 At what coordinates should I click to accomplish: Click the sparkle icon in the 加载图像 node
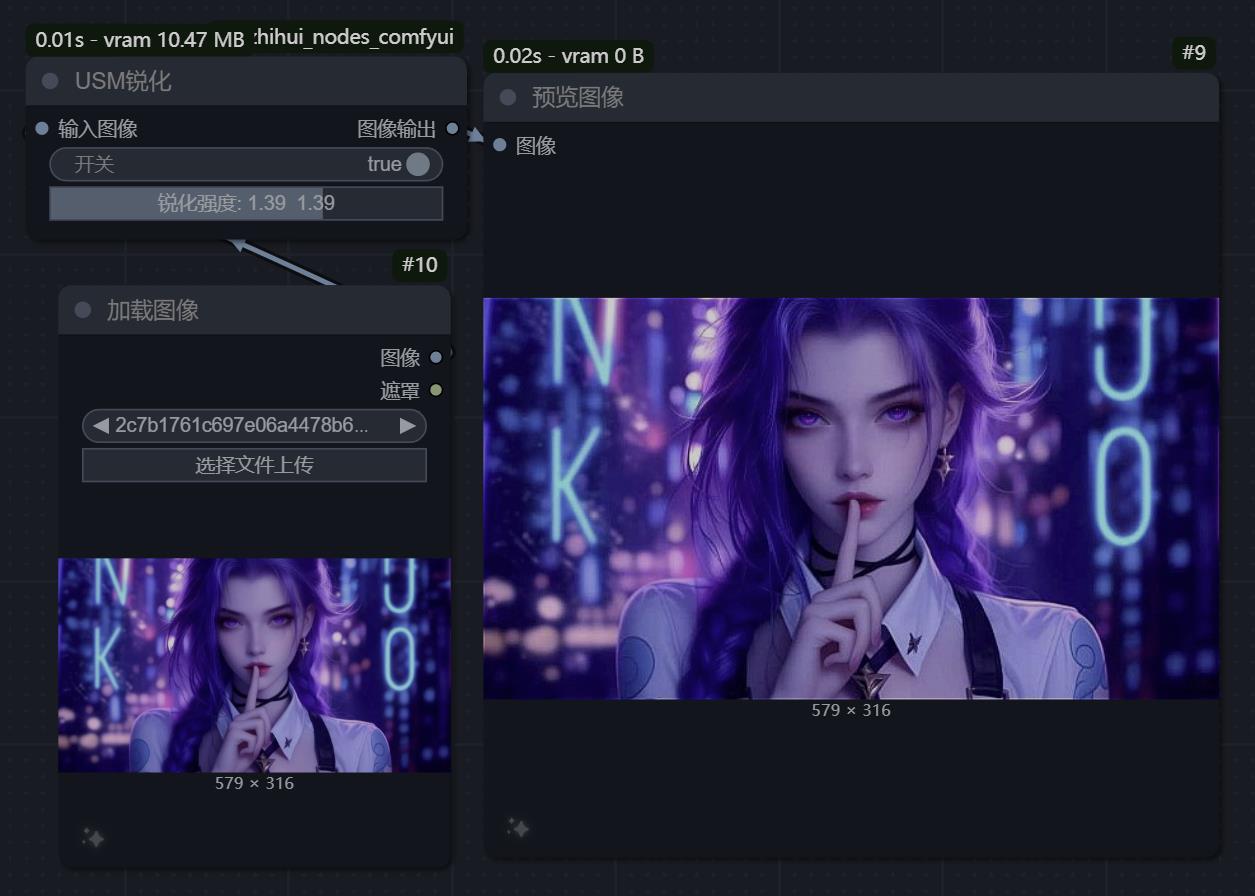click(93, 838)
